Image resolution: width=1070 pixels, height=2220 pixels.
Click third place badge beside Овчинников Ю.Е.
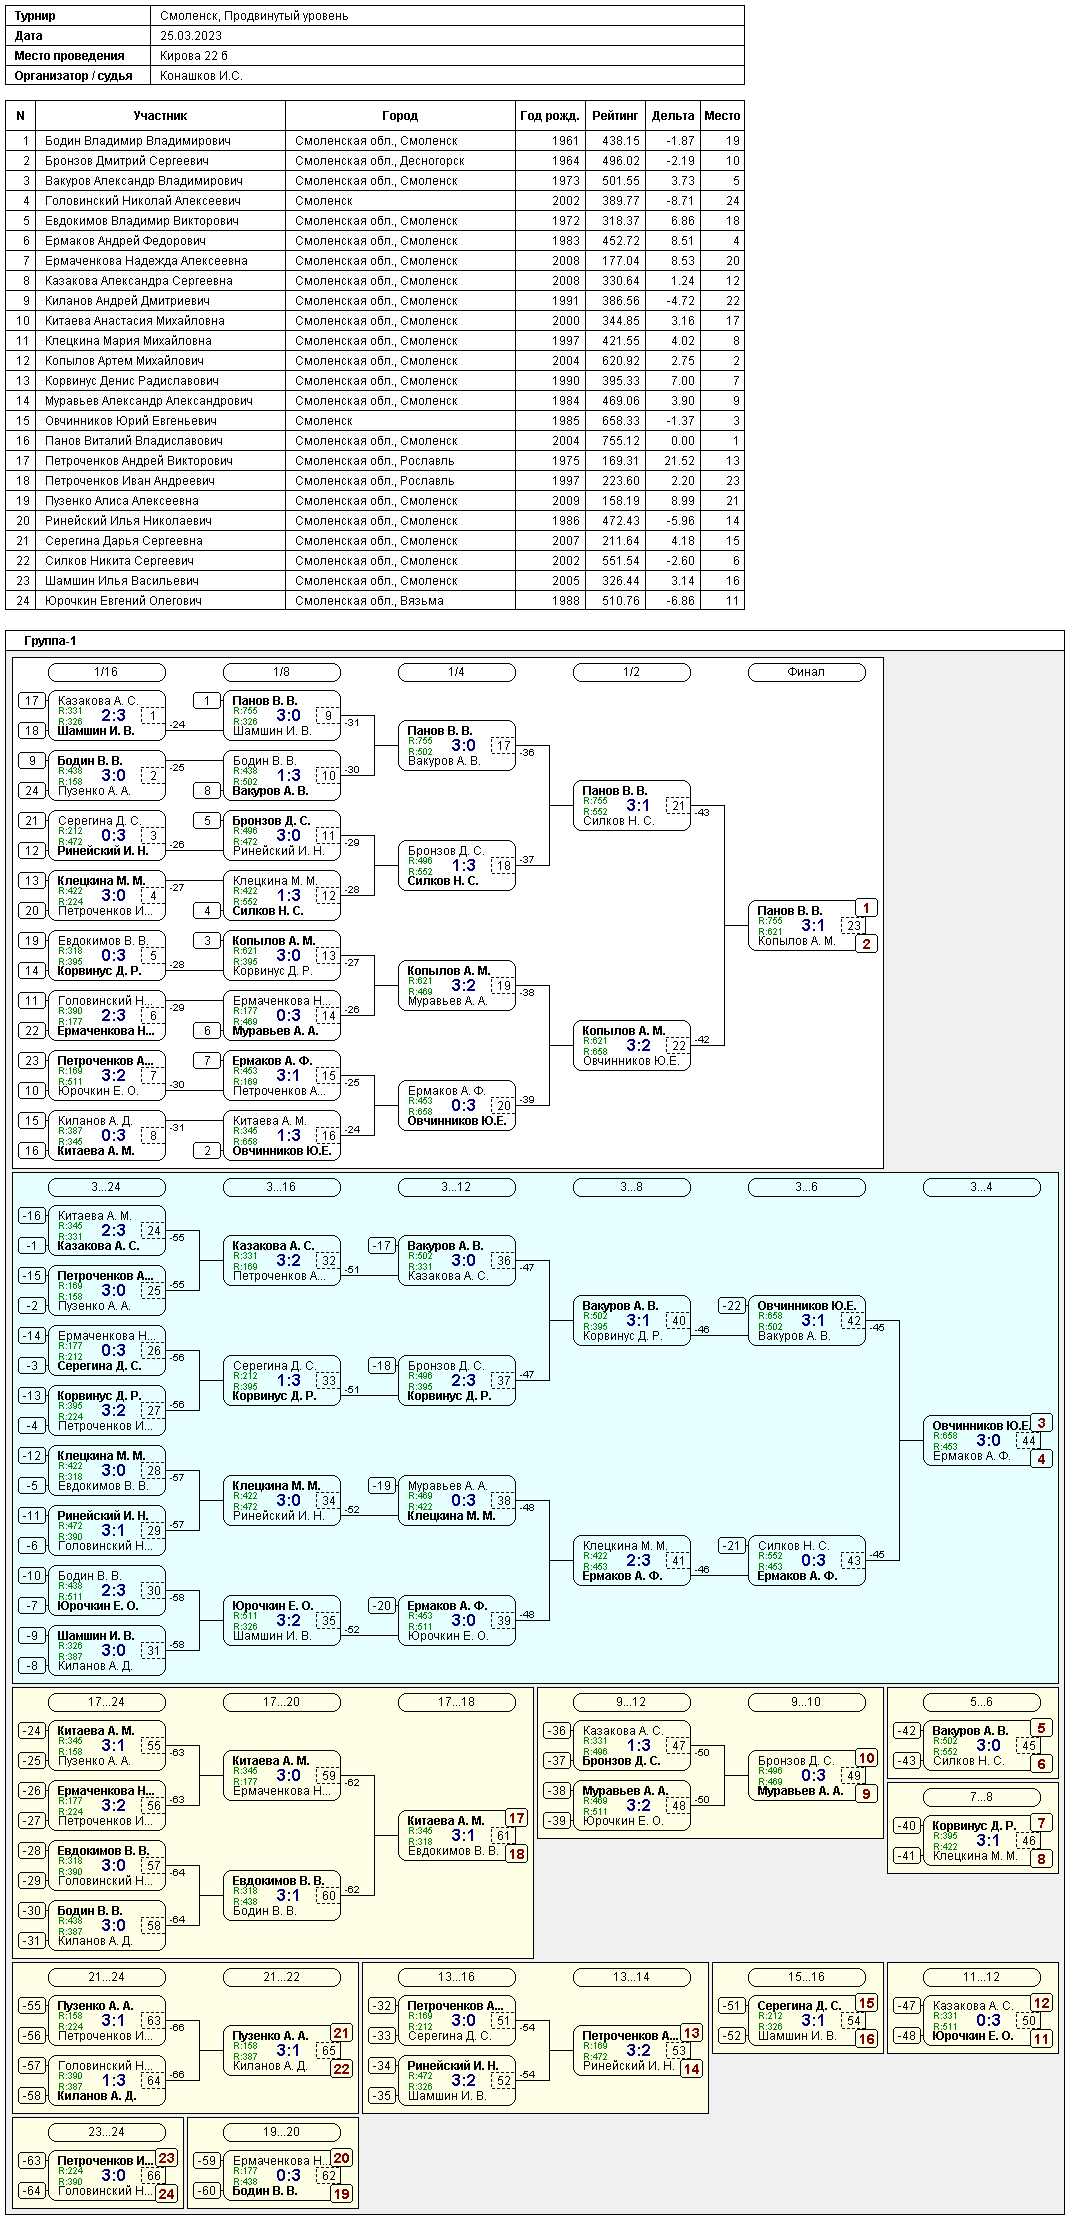[x=1041, y=1423]
